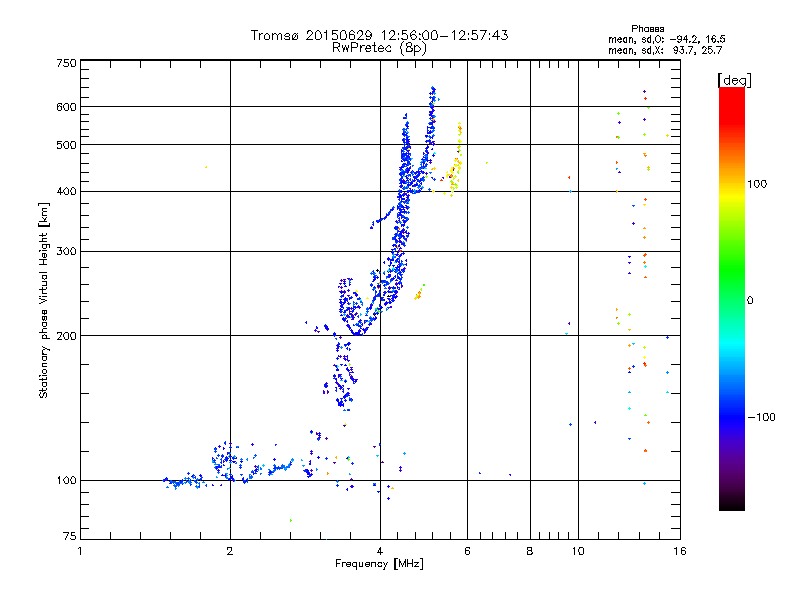Click the Tromsø 20150629 plot title
Image resolution: width=800 pixels, height=600 pixels.
click(379, 35)
